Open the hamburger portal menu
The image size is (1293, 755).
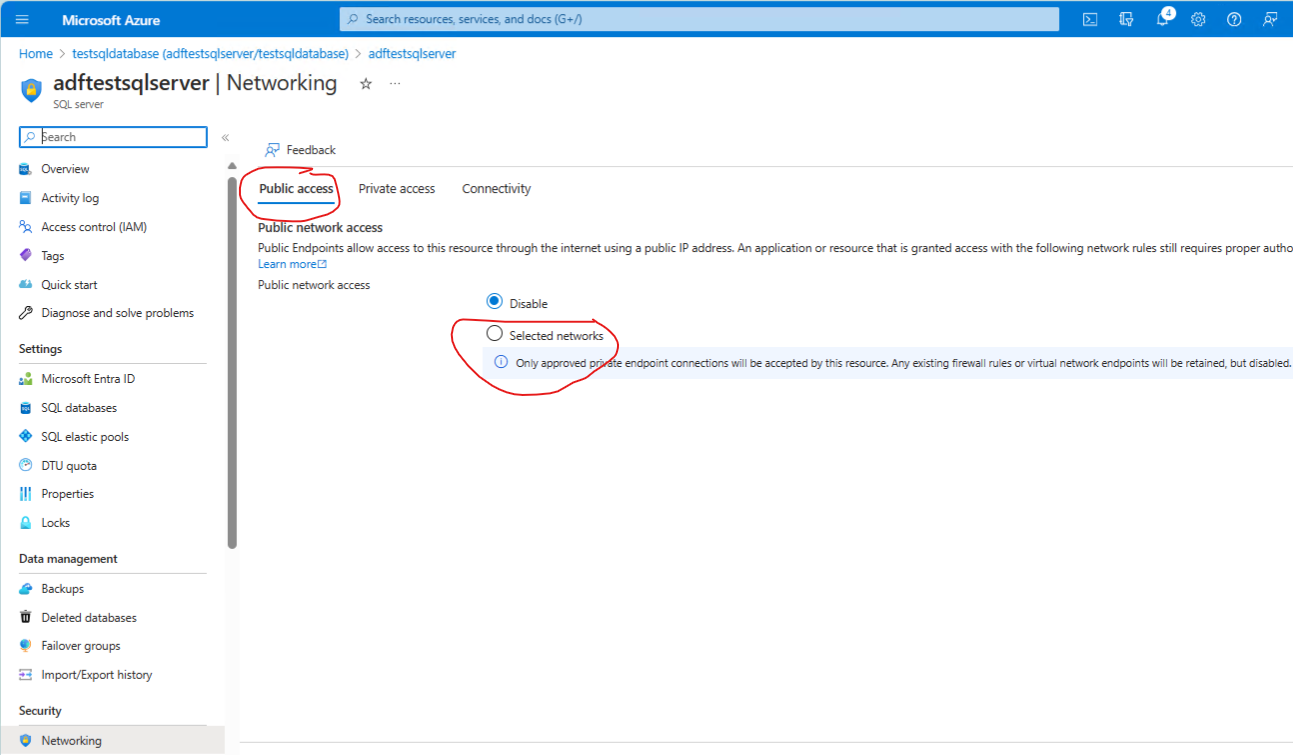click(22, 19)
